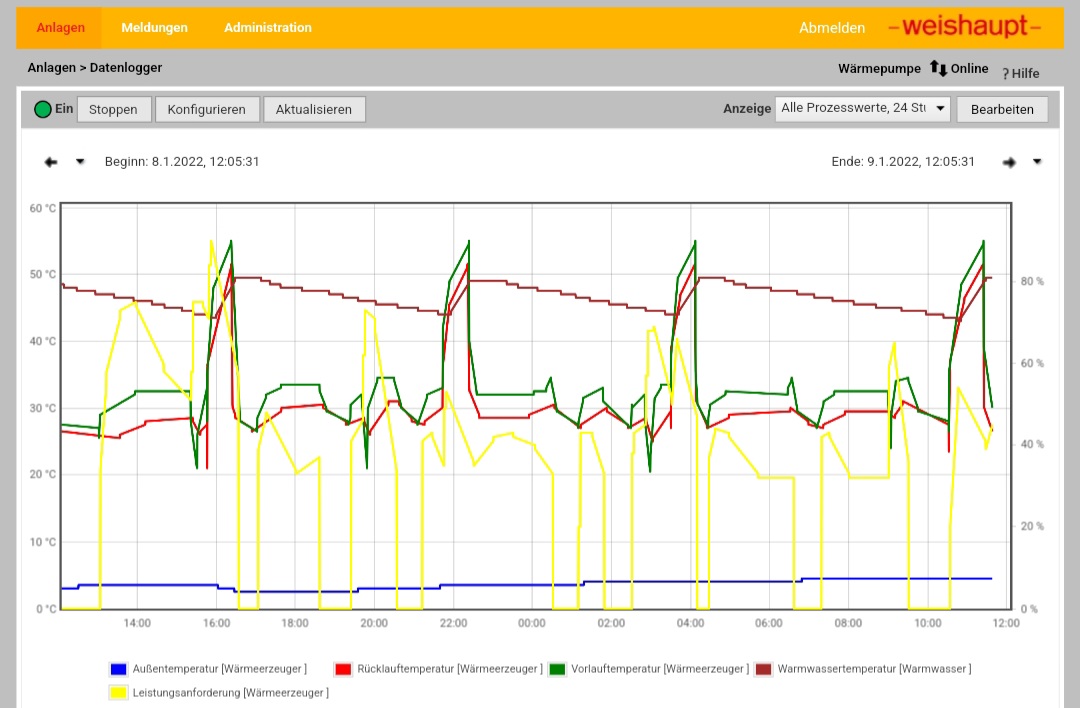Screen dimensions: 1080x708
Task: Toggle the blue Außentemperatur legend swatch
Action: coord(119,669)
